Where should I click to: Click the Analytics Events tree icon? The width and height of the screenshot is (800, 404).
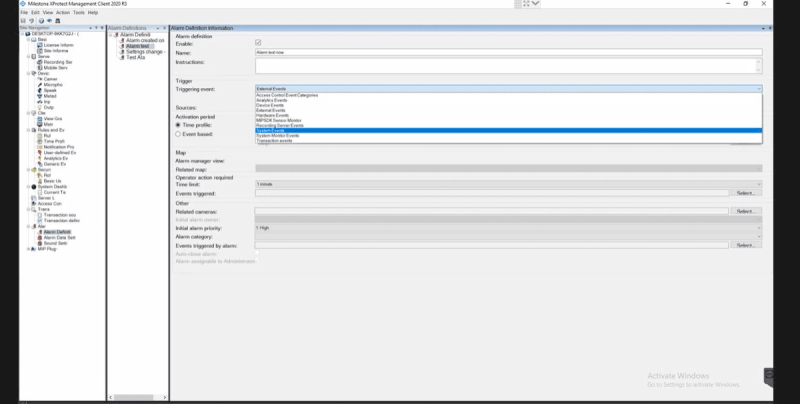tap(40, 159)
